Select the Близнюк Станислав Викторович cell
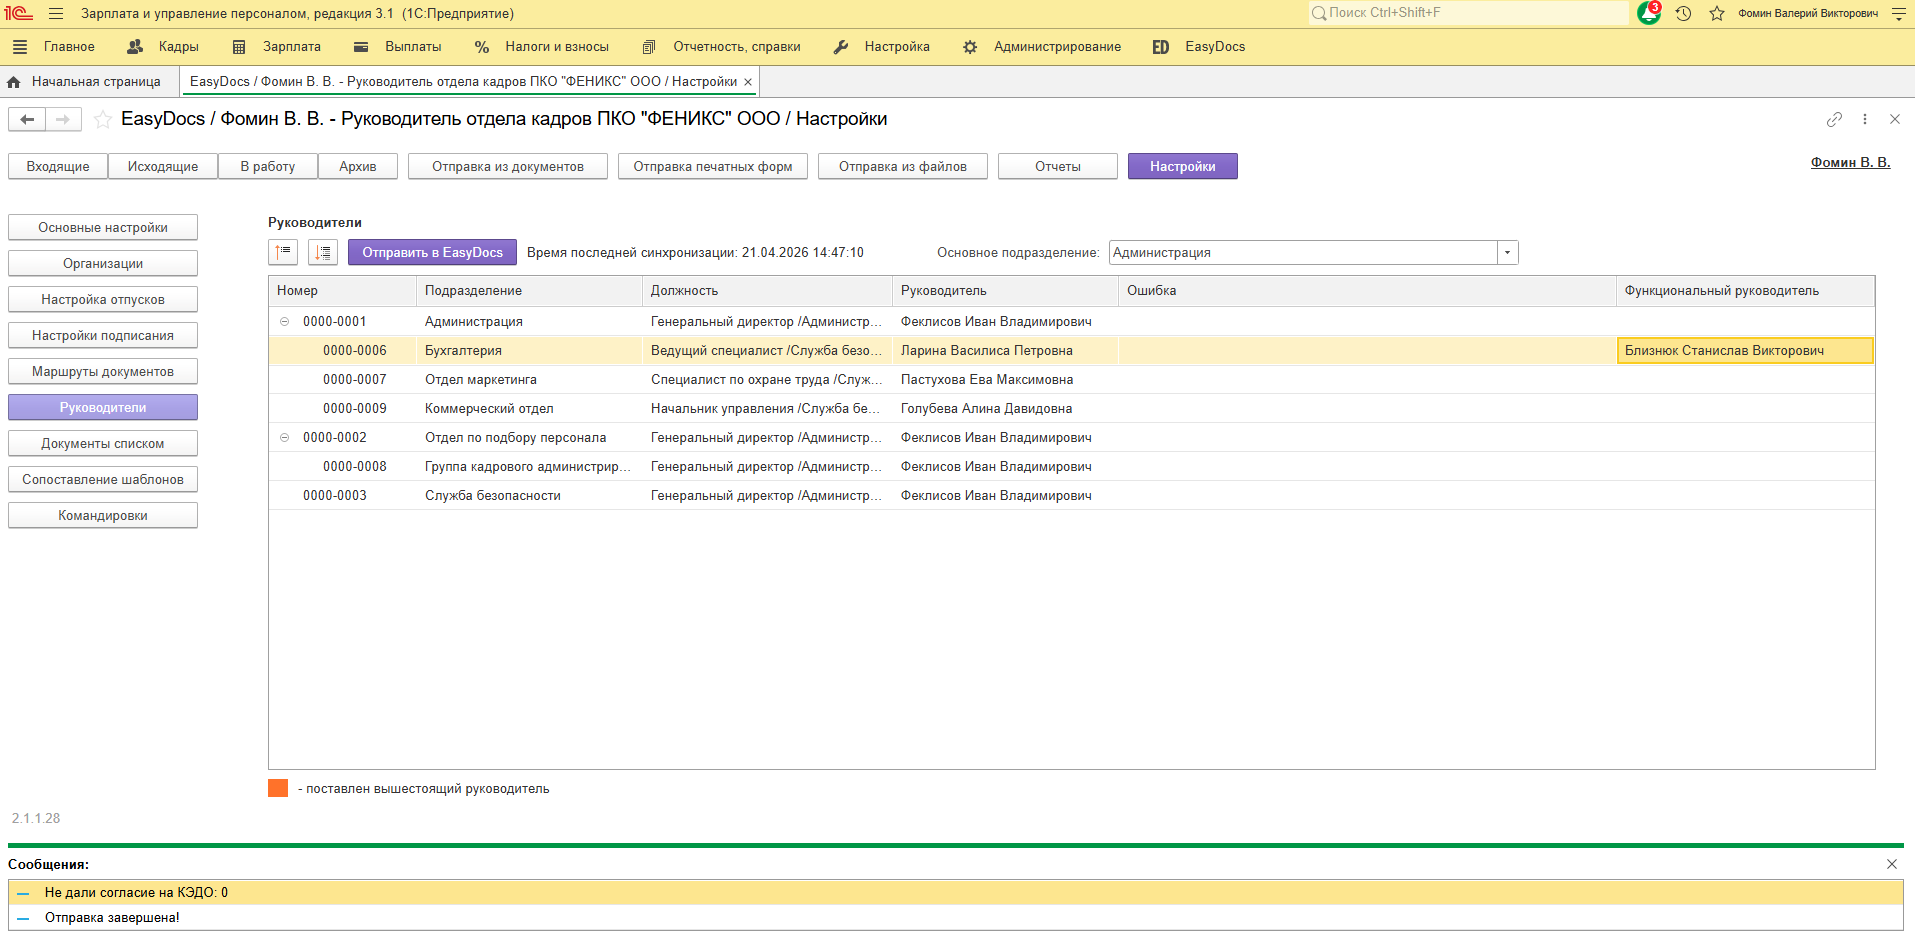1915x939 pixels. (x=1745, y=351)
